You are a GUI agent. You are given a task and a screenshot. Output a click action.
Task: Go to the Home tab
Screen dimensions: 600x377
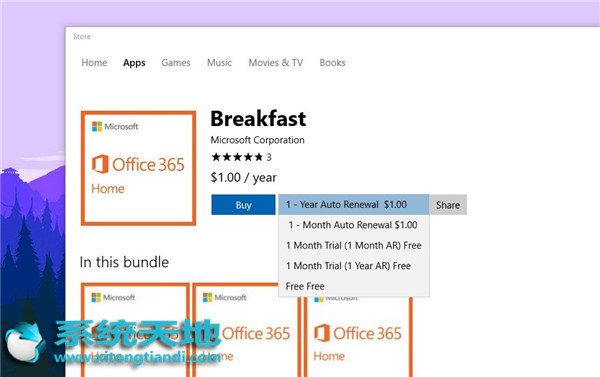coord(94,63)
